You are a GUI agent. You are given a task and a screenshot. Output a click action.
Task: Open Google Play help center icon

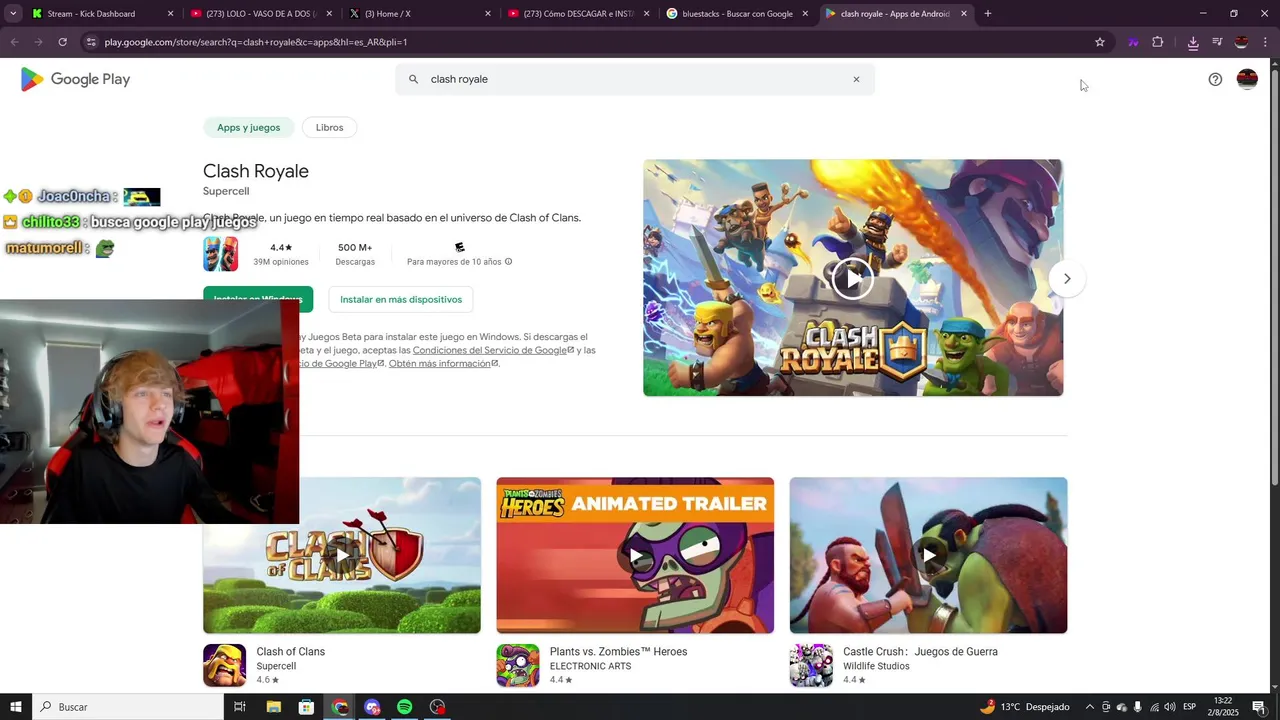pos(1215,79)
